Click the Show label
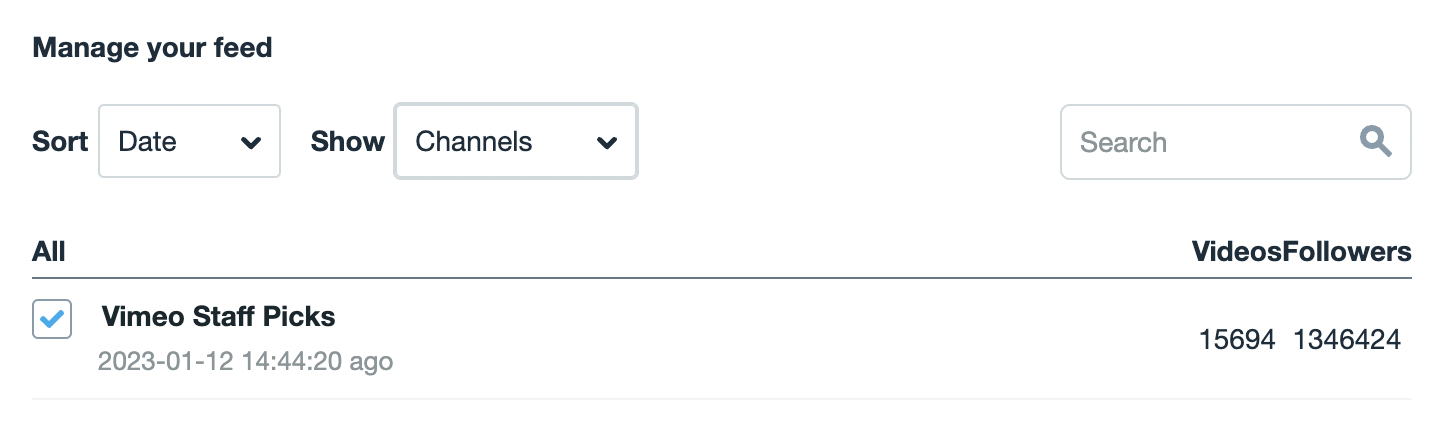This screenshot has height=438, width=1450. coord(347,142)
